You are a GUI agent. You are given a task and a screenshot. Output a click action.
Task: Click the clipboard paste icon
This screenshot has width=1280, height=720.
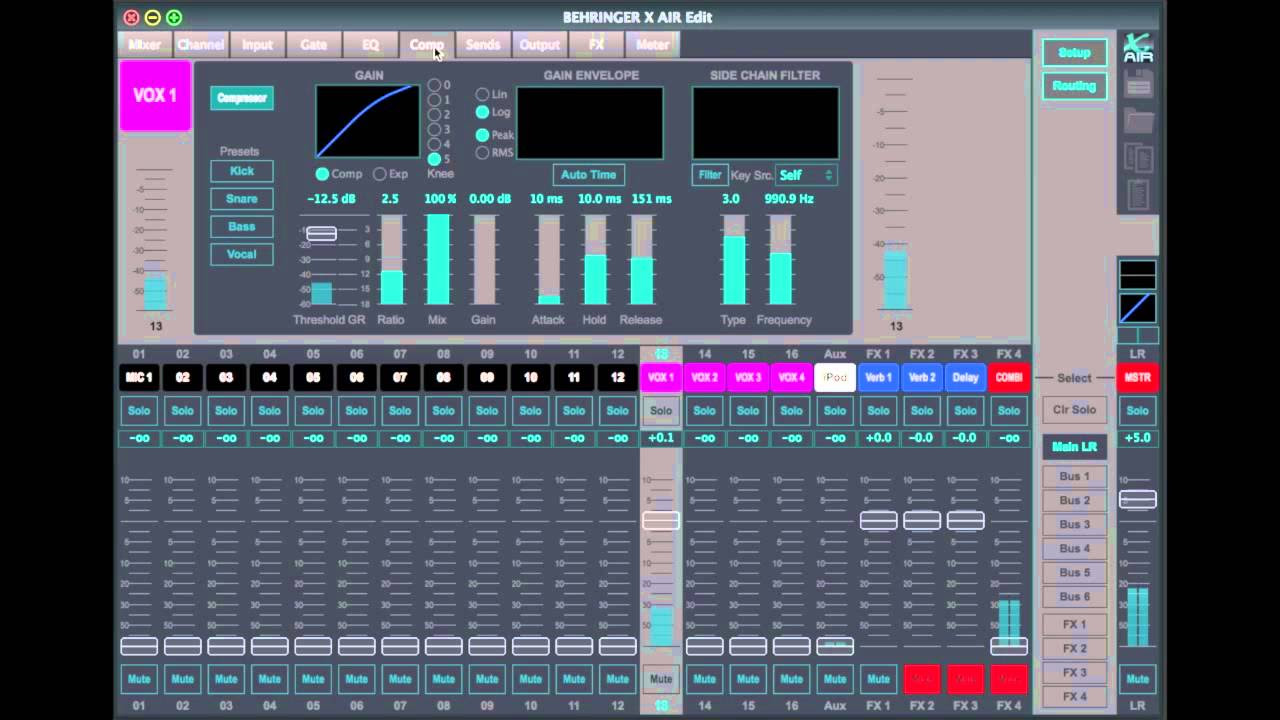tap(1137, 193)
